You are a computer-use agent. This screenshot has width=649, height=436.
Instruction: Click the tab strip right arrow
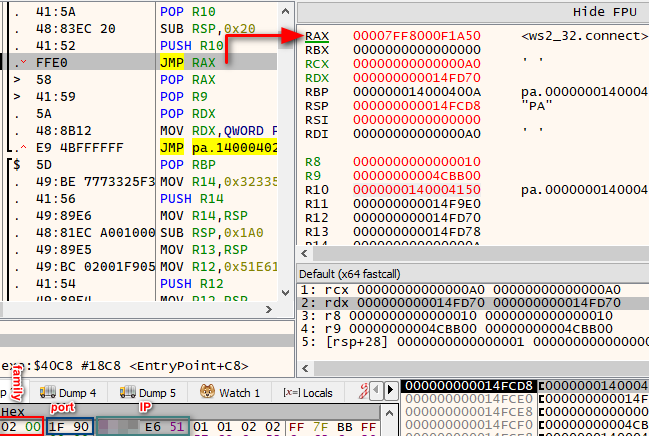pos(390,390)
